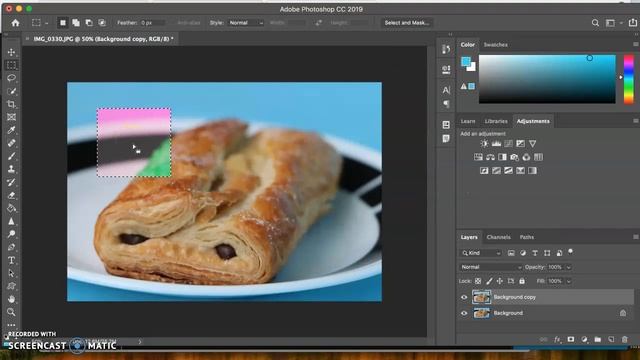Select the Paint Bucket tool
Screen dimensions: 640x360
pos(11,208)
